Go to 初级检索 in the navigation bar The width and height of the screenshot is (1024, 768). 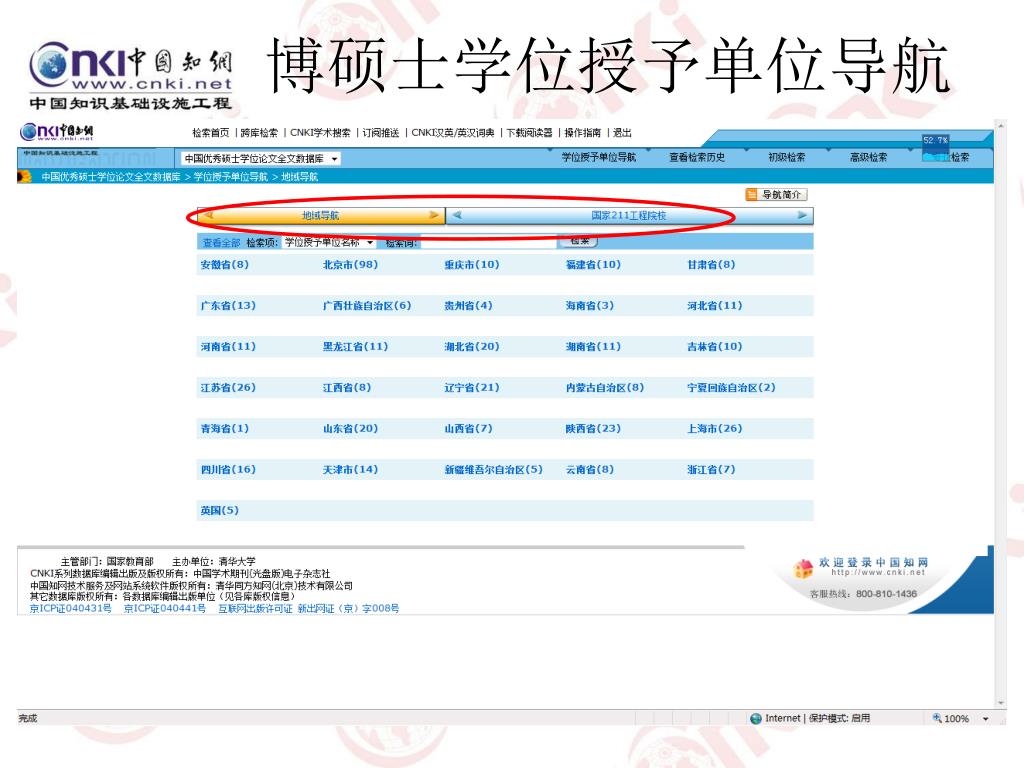[786, 157]
